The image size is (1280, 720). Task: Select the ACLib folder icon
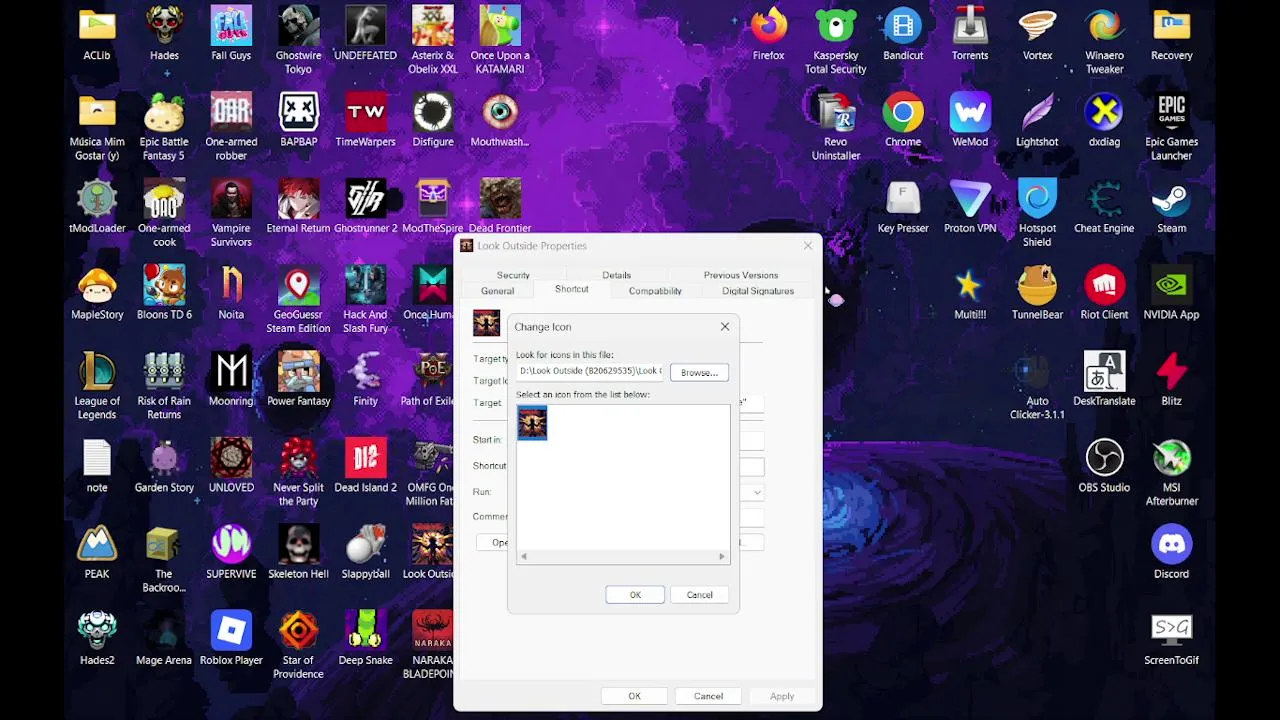coord(97,34)
